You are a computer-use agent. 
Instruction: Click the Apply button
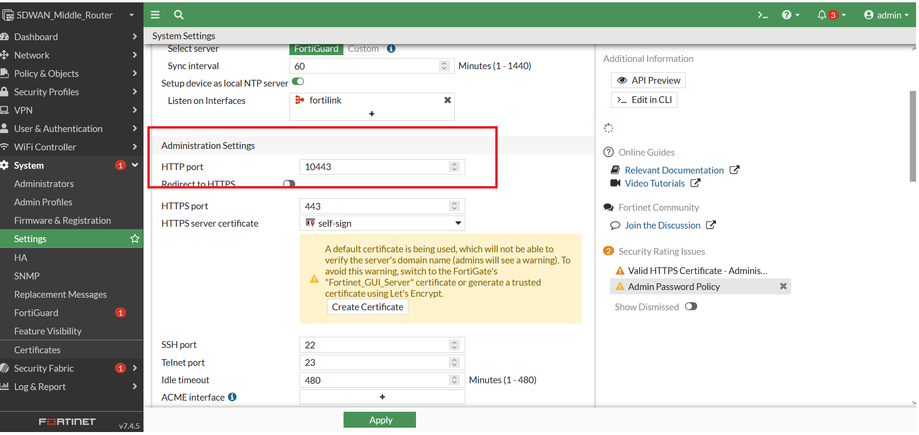[x=379, y=420]
